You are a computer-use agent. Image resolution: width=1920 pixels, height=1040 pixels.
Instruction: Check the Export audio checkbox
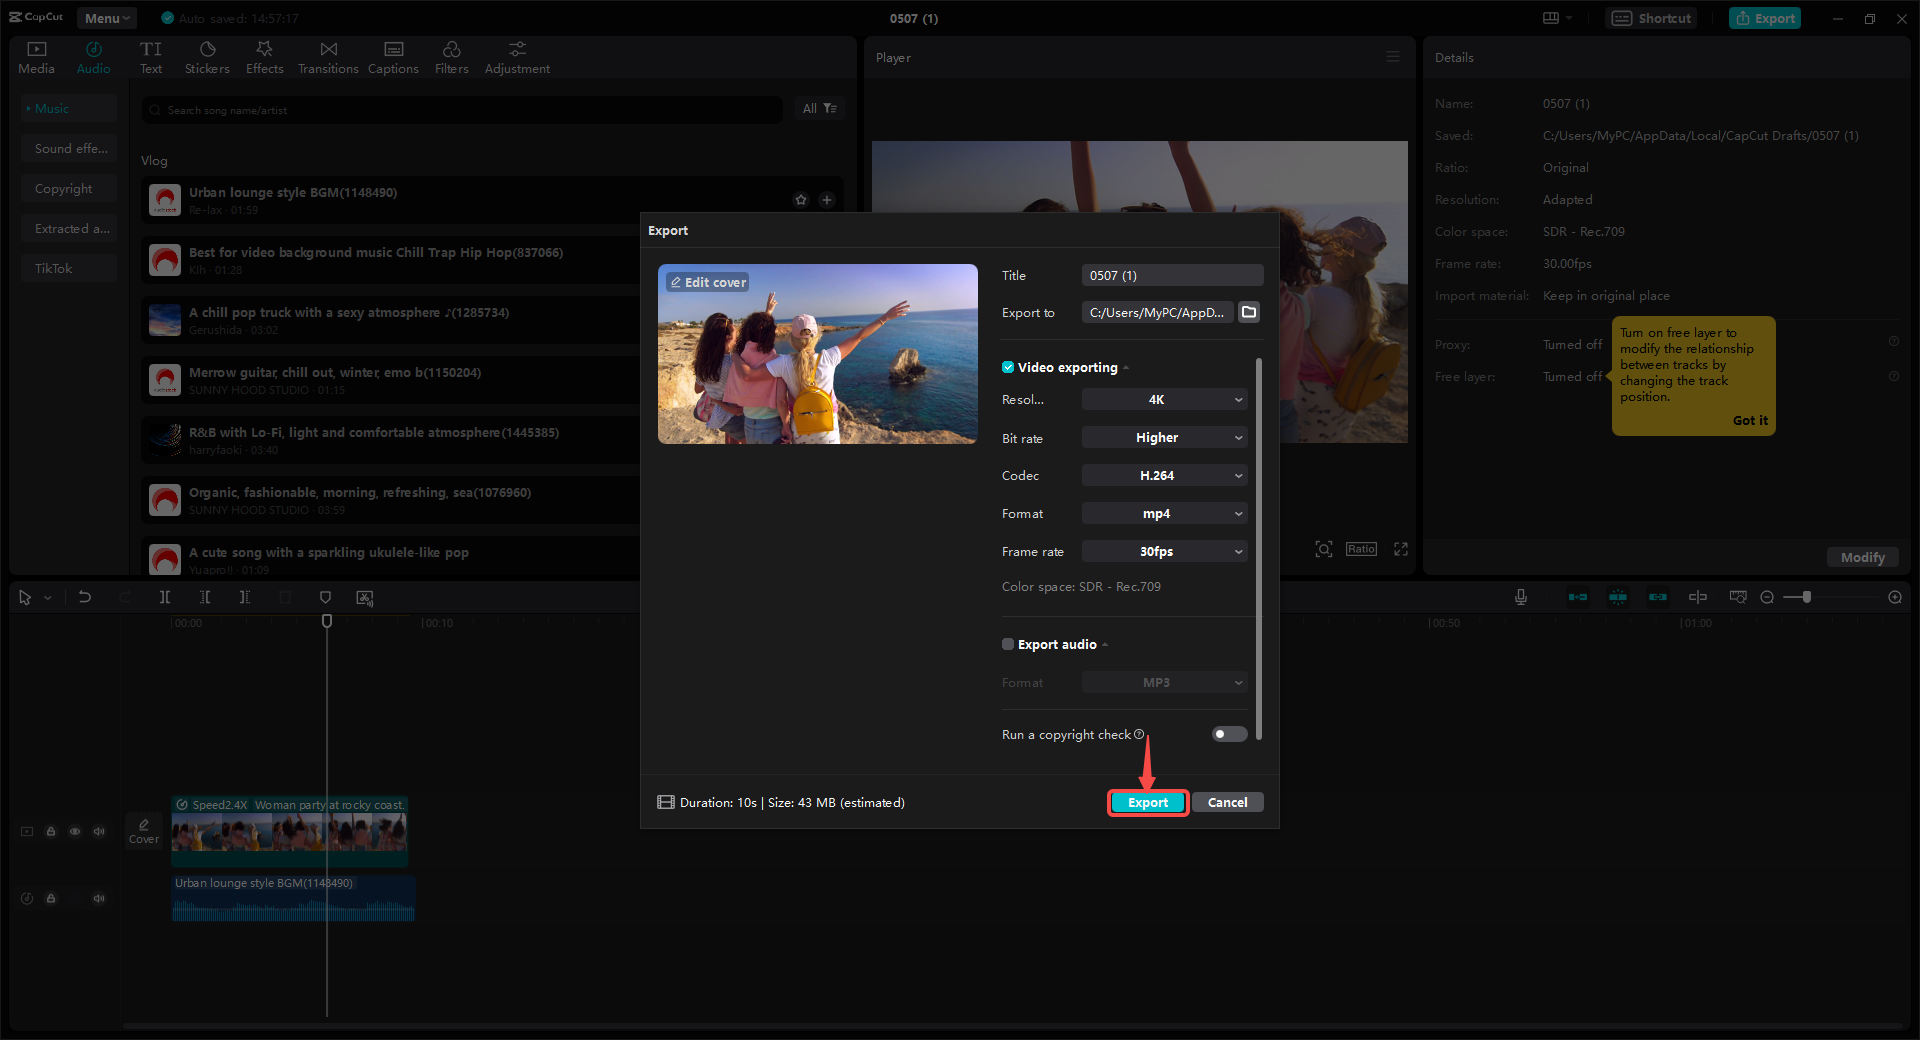coord(1007,644)
